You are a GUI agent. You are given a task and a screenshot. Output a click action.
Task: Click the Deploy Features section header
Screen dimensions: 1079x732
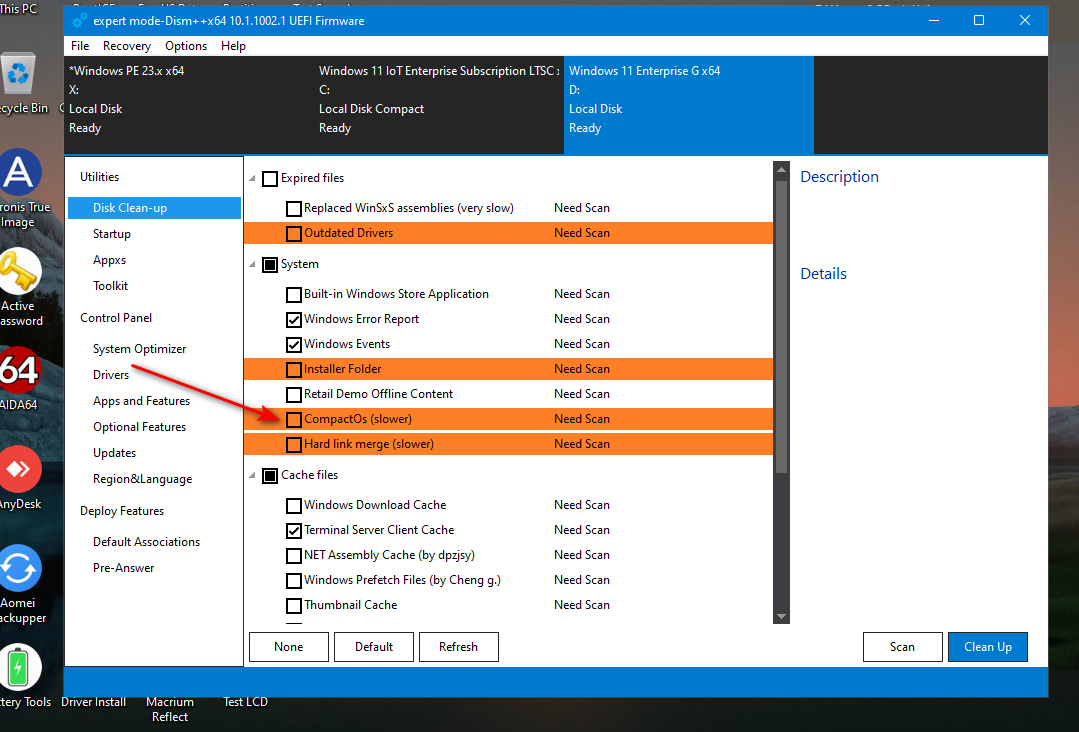(x=122, y=511)
